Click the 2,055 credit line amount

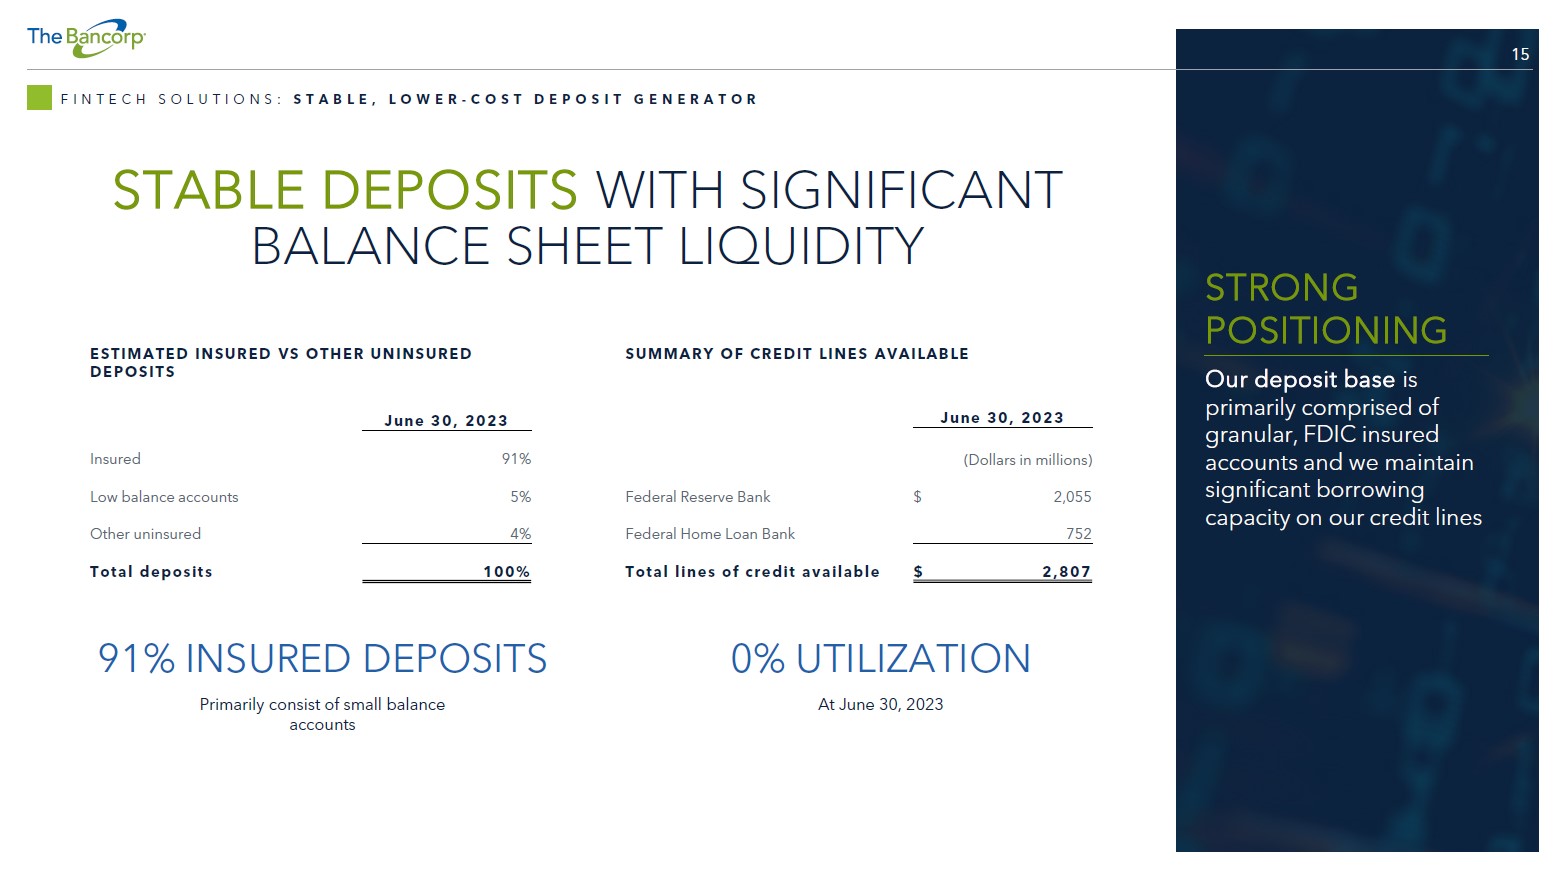tap(1072, 497)
